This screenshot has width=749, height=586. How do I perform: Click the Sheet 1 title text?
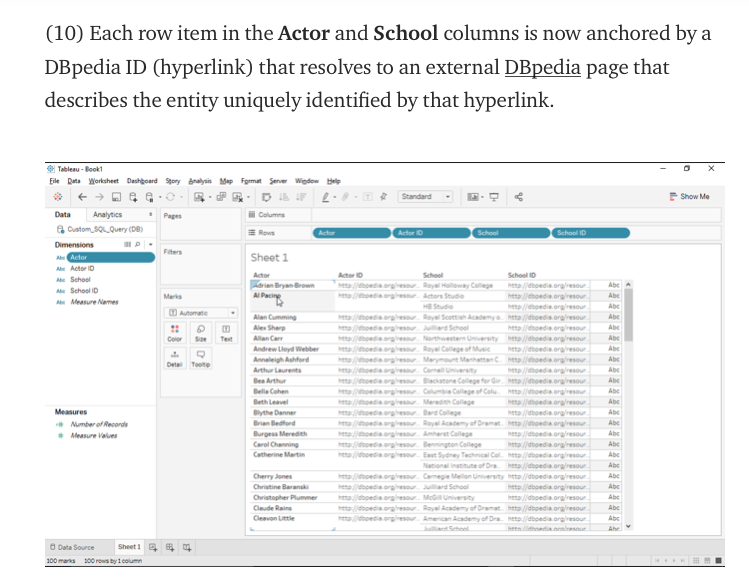click(269, 258)
